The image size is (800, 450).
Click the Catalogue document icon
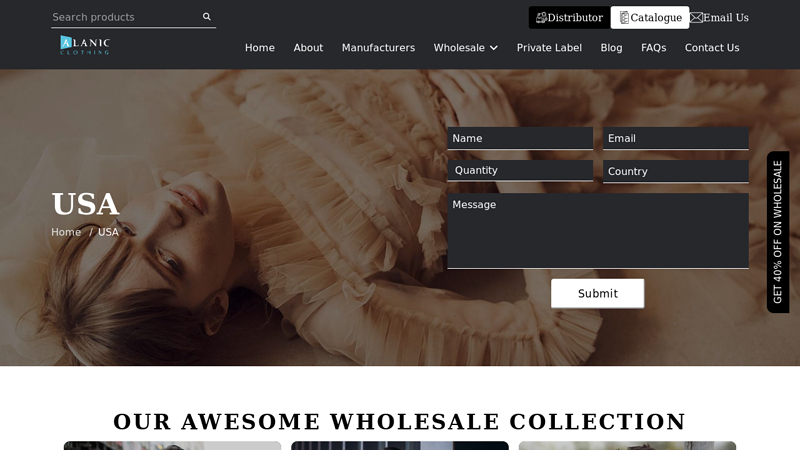(x=624, y=18)
